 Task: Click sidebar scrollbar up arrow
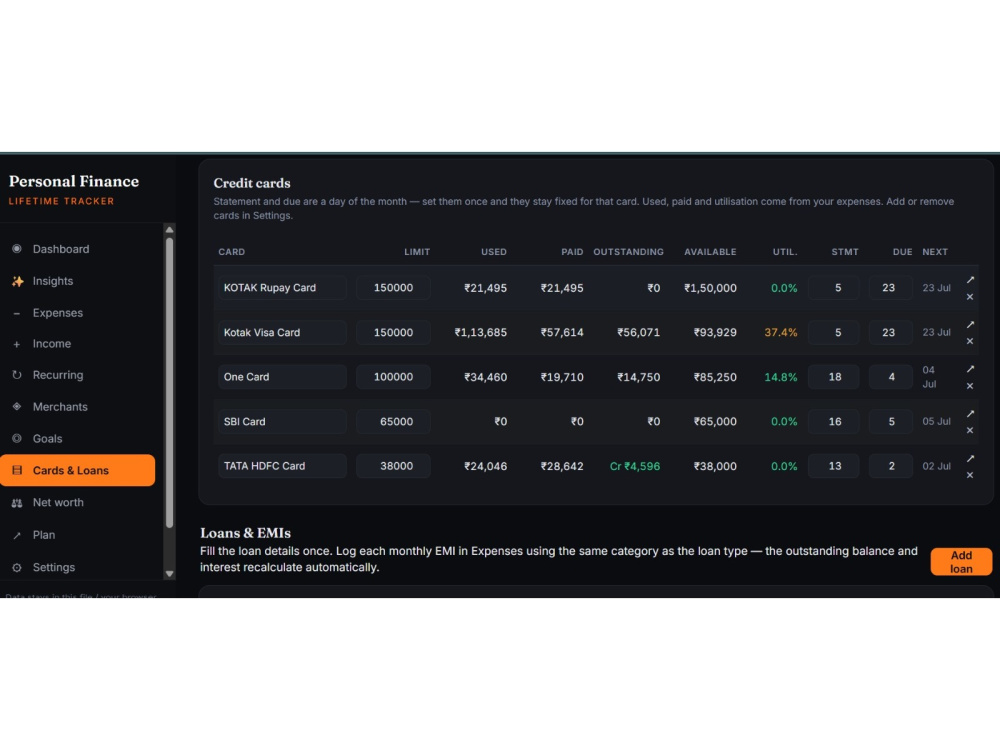coord(170,230)
